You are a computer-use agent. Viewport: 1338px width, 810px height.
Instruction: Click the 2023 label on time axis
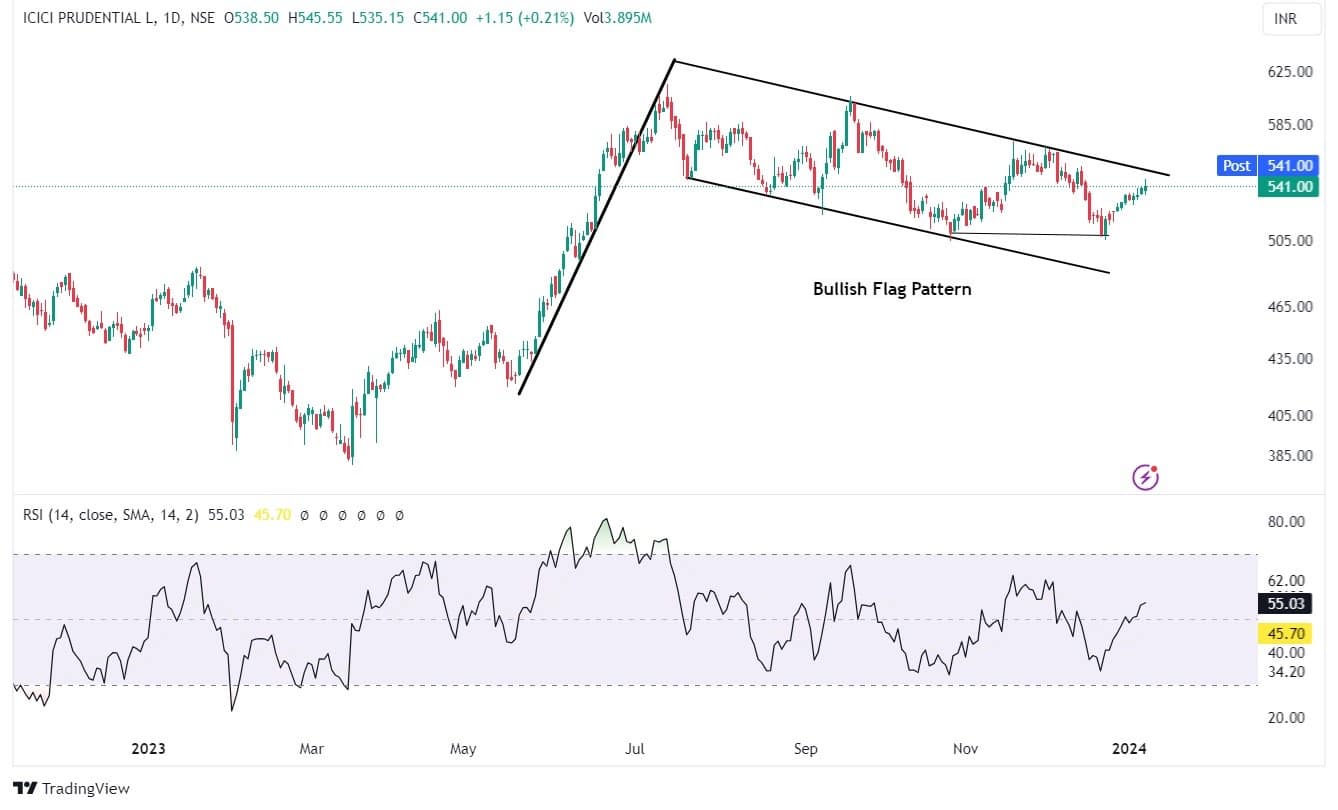click(148, 748)
